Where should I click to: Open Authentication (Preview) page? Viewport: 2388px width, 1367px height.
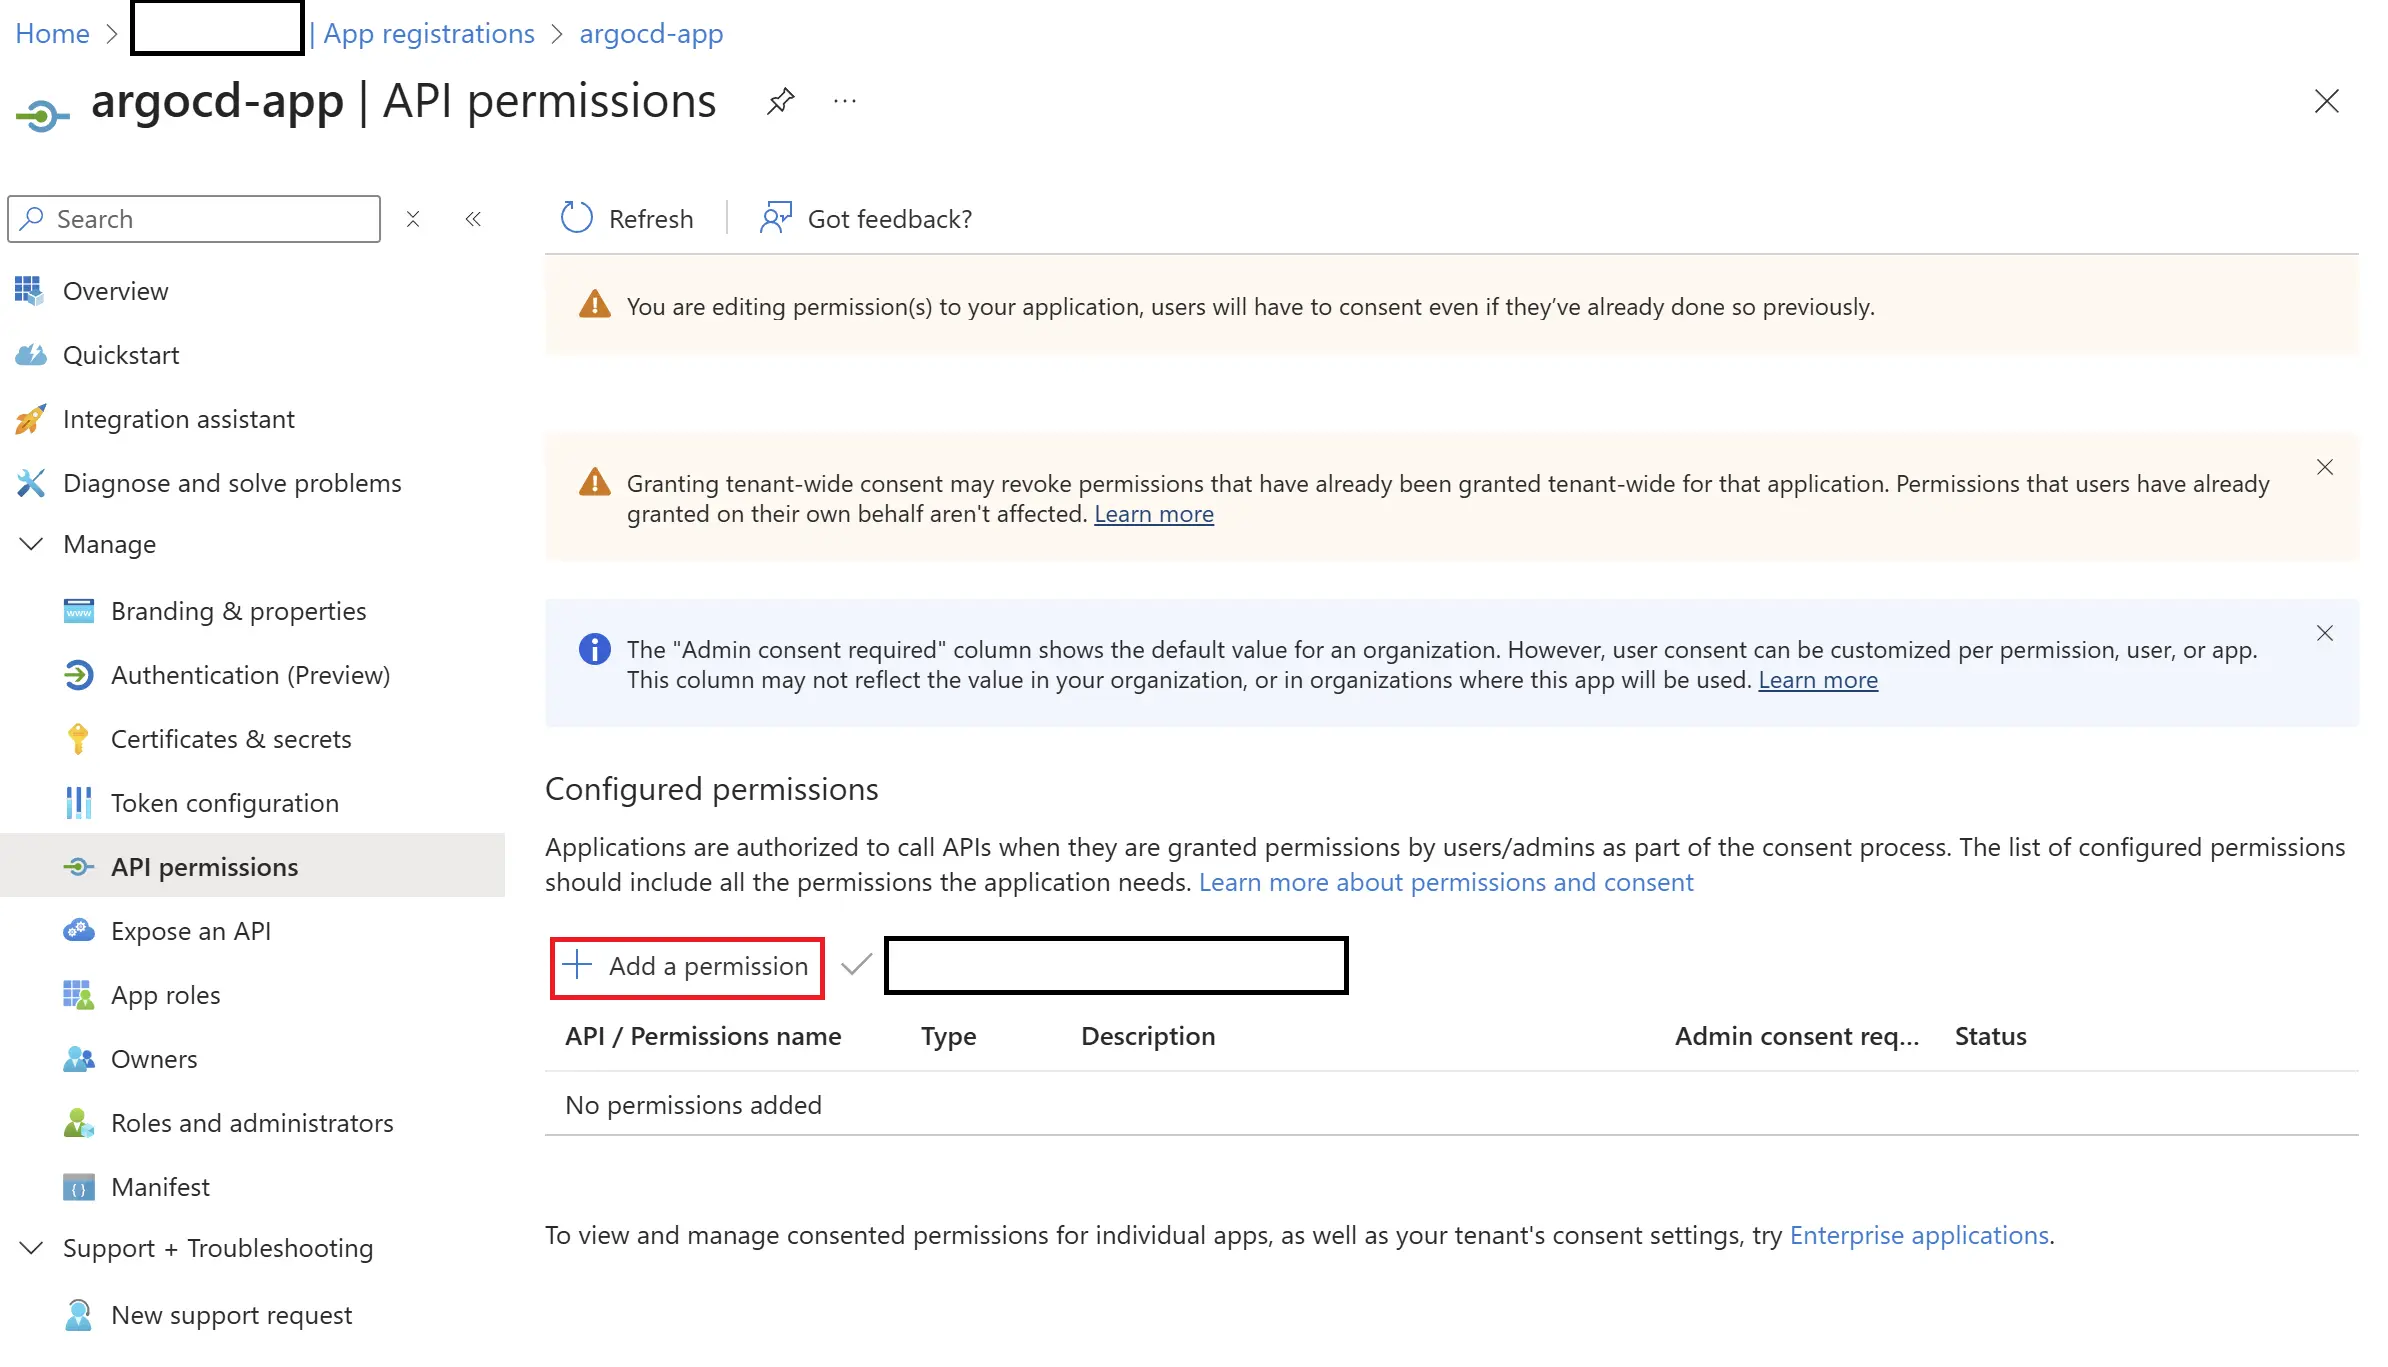252,675
